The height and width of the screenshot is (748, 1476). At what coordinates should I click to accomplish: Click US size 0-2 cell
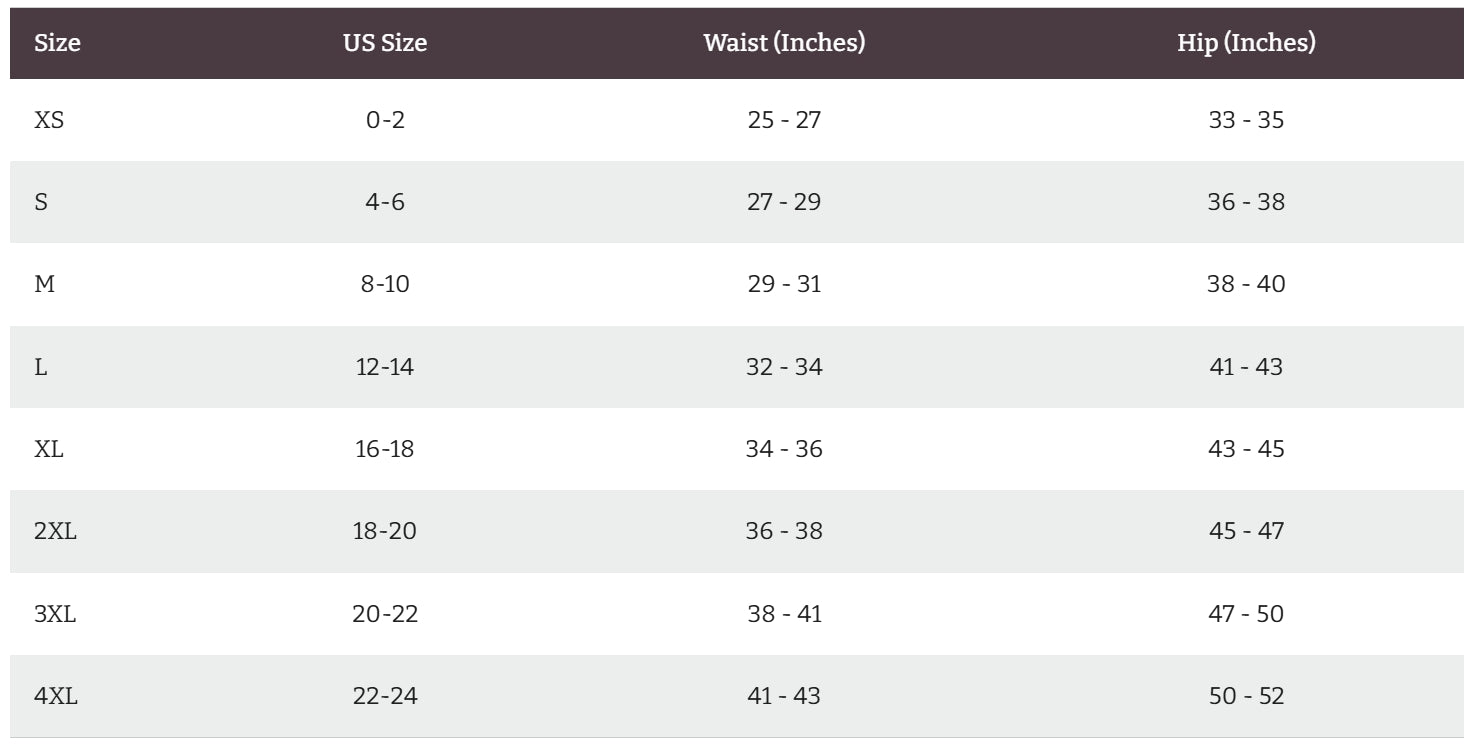385,120
